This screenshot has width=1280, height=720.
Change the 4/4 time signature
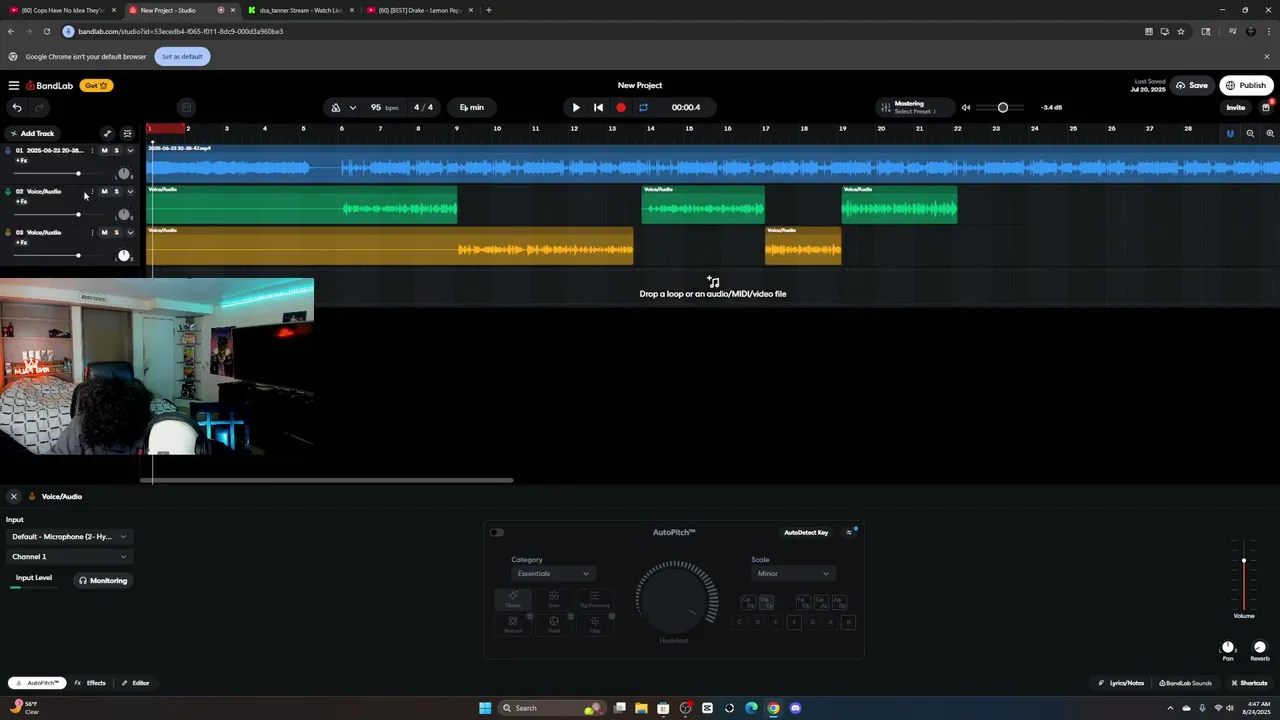424,107
